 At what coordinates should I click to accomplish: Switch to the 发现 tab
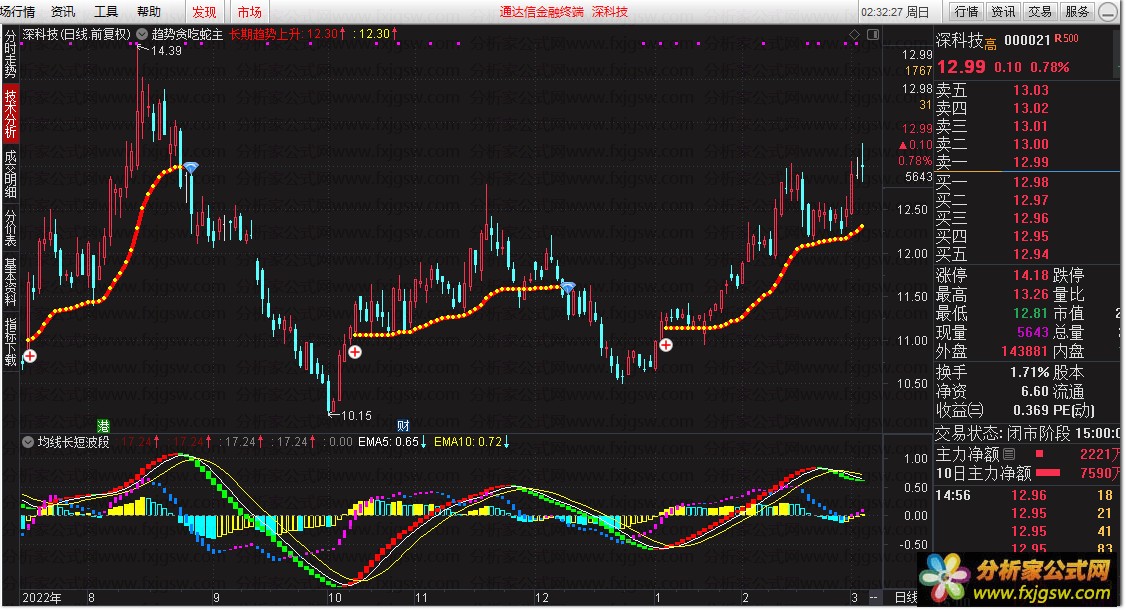(x=204, y=12)
